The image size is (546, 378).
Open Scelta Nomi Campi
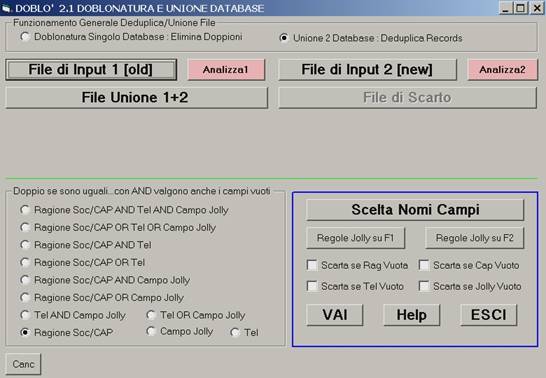(415, 210)
